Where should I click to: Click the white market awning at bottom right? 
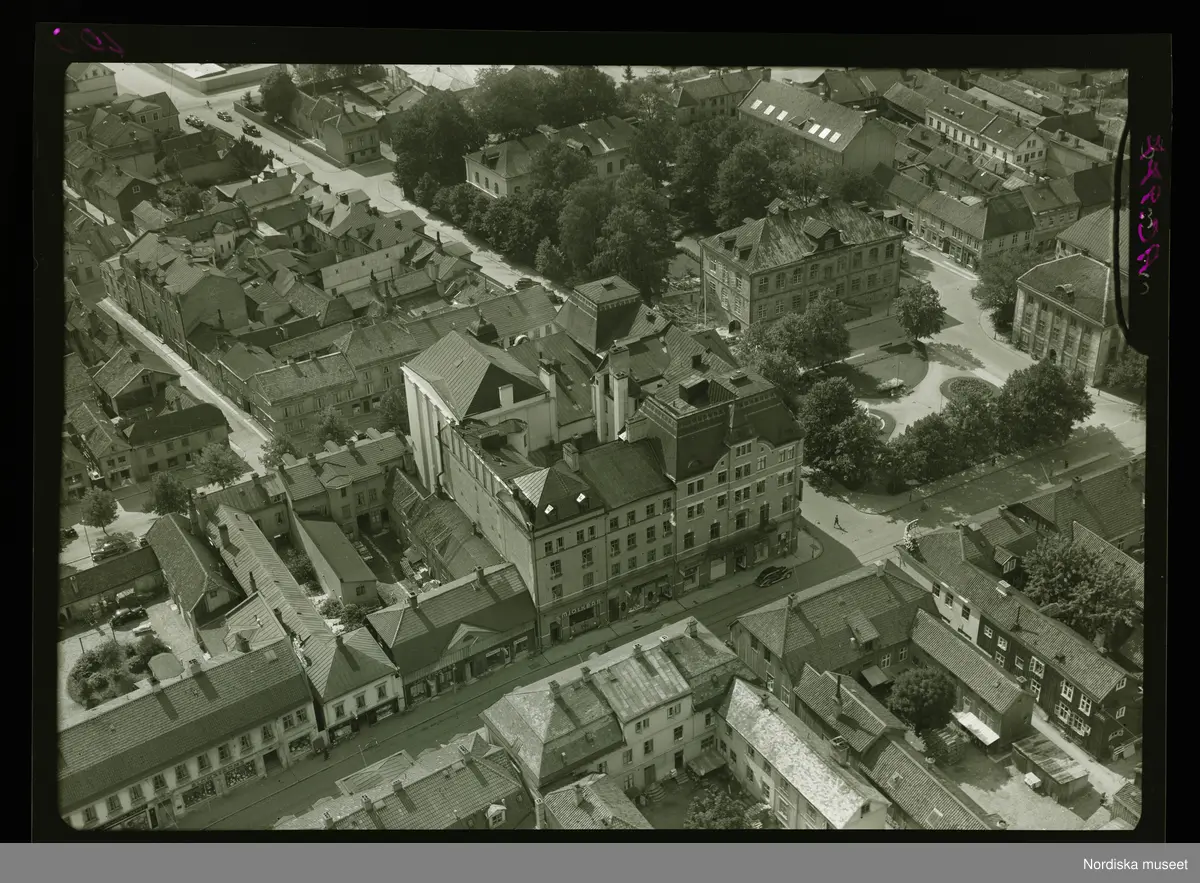click(x=976, y=728)
